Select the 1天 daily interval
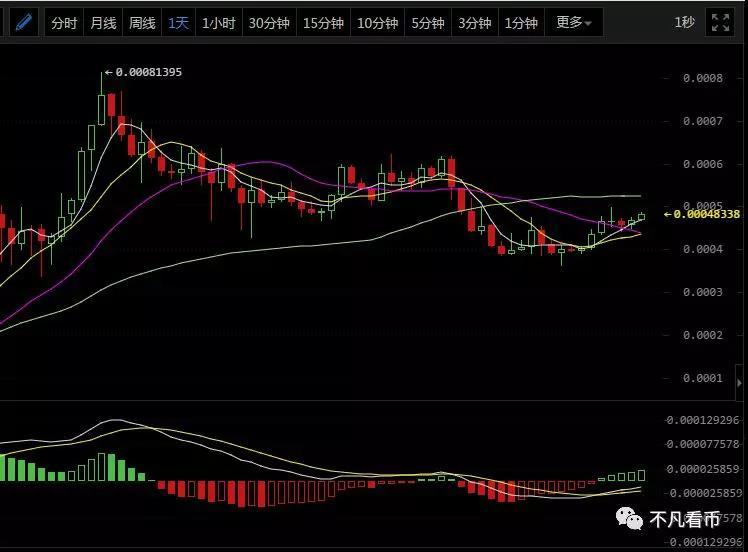Screen dimensions: 748x552 tap(178, 22)
